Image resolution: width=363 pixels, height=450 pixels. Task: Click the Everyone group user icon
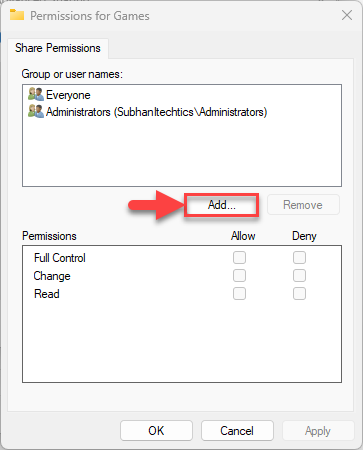36,94
